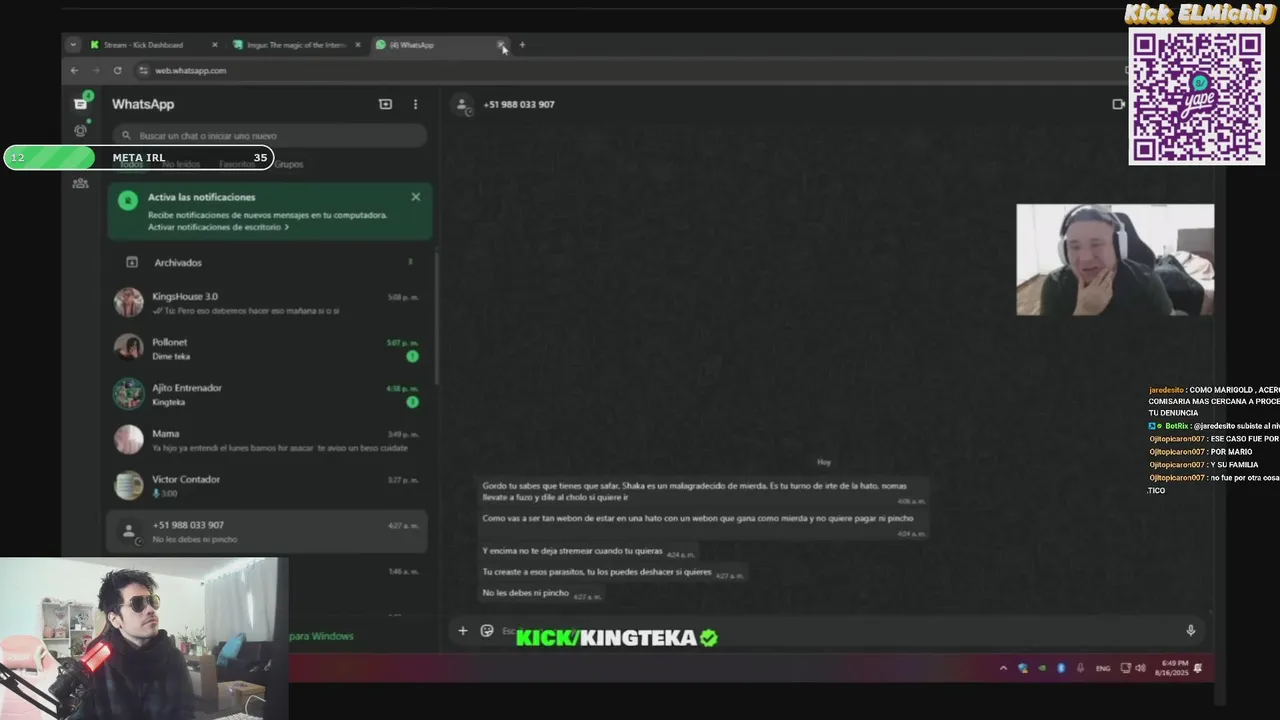
Task: Open contact profile avatar in chat header
Action: pyautogui.click(x=461, y=104)
